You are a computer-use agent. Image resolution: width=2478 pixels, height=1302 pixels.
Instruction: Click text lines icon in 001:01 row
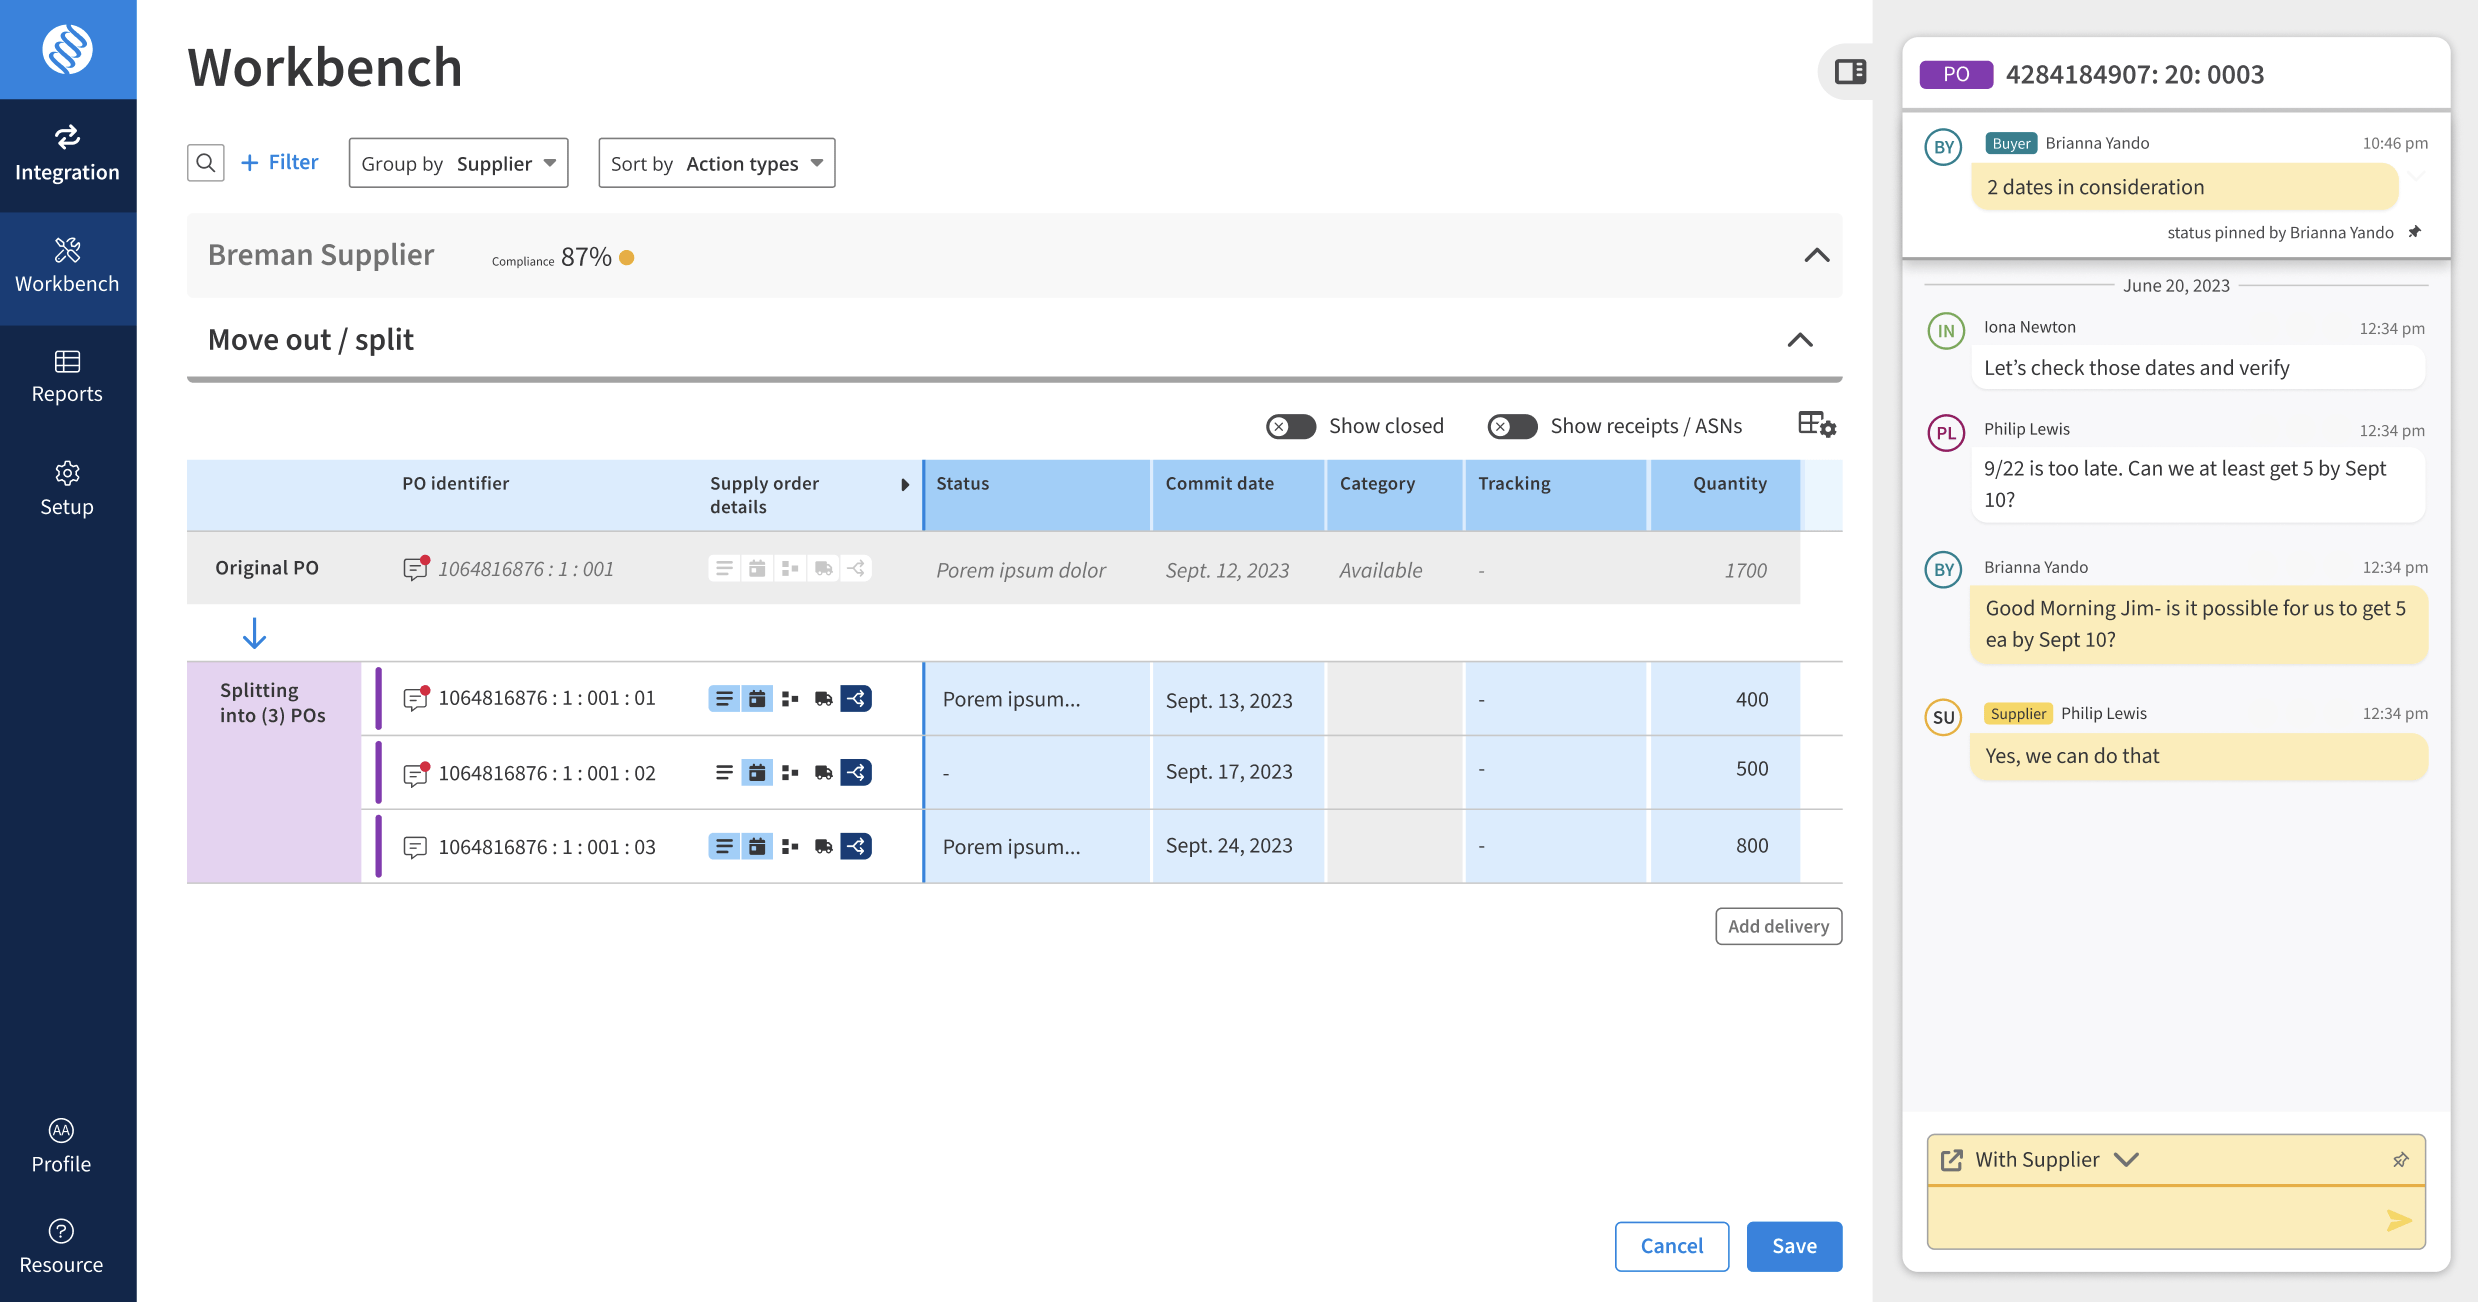724,698
